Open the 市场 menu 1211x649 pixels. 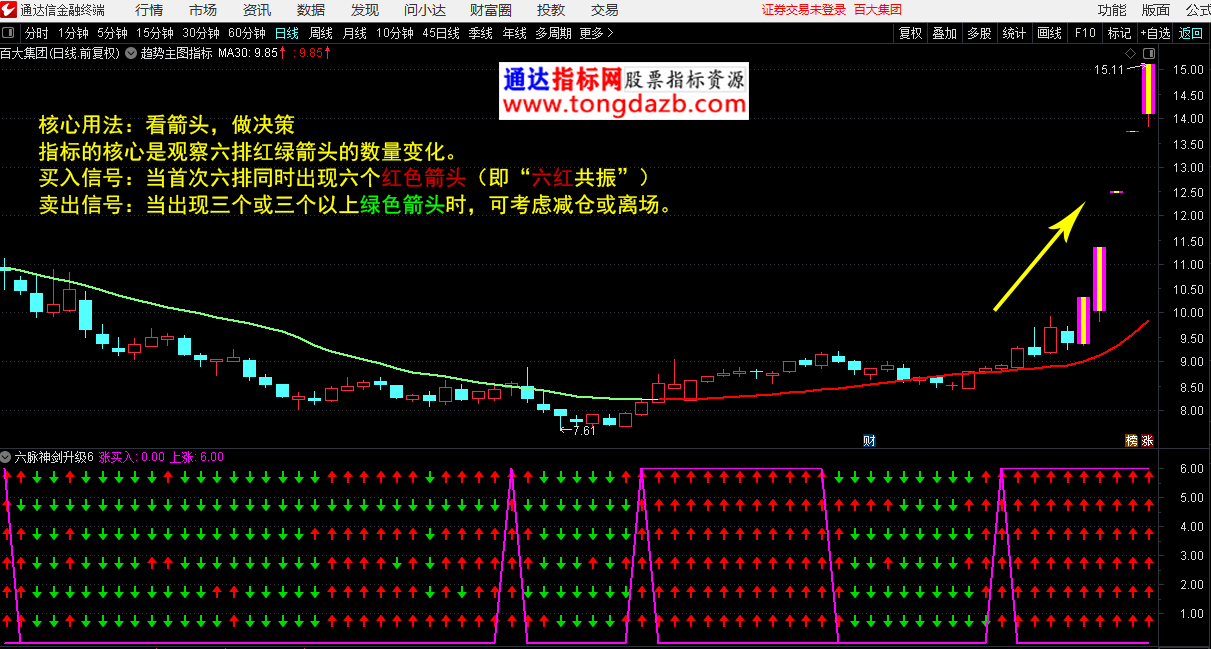pyautogui.click(x=203, y=10)
